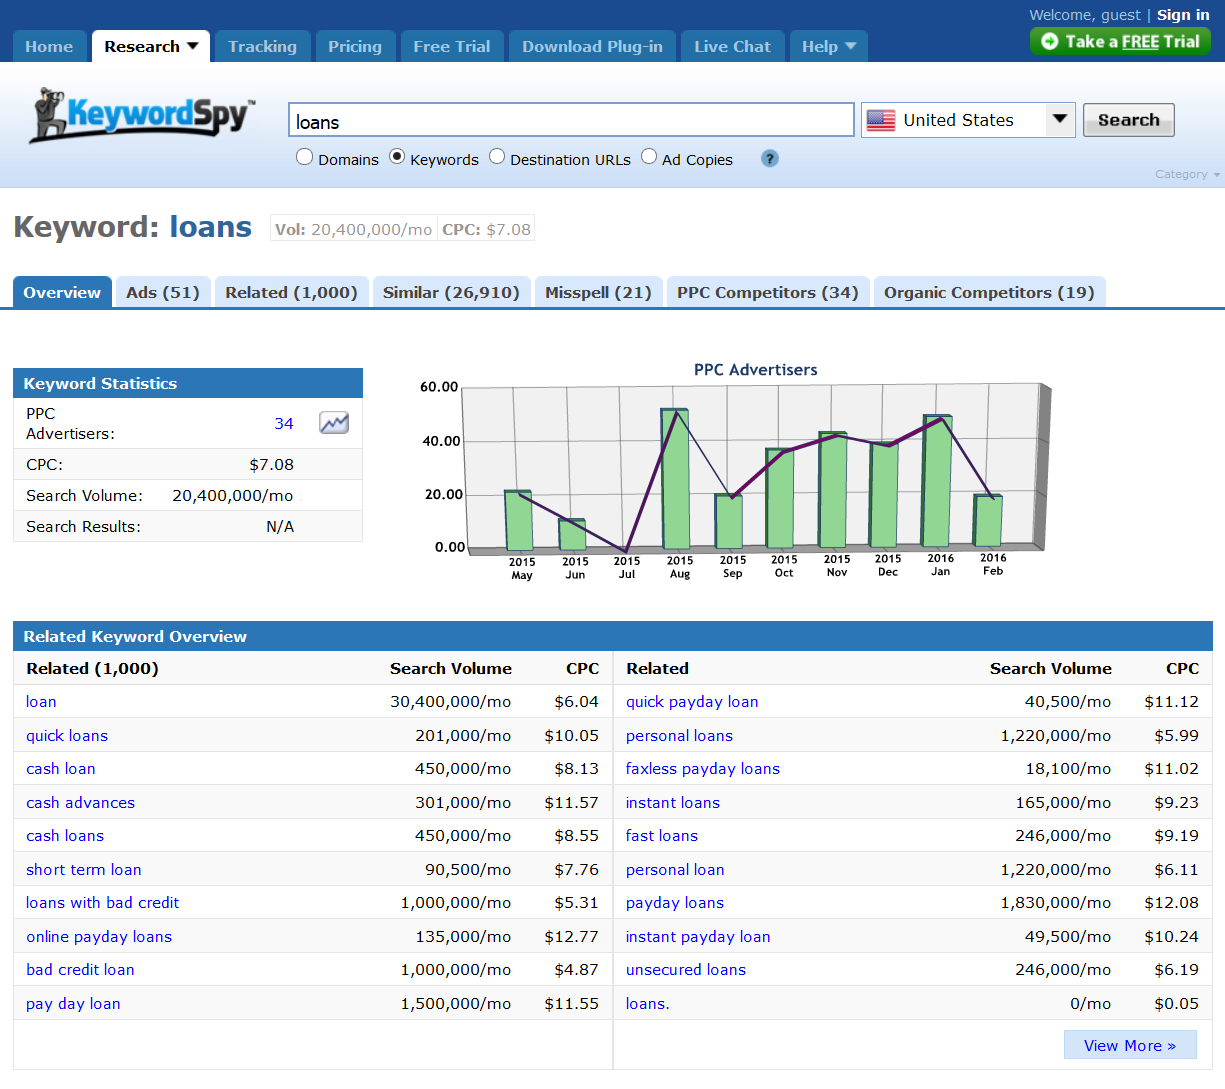Click the 'Search Volume: 20,400,000/mo' statistics row
This screenshot has width=1225, height=1089.
point(188,496)
